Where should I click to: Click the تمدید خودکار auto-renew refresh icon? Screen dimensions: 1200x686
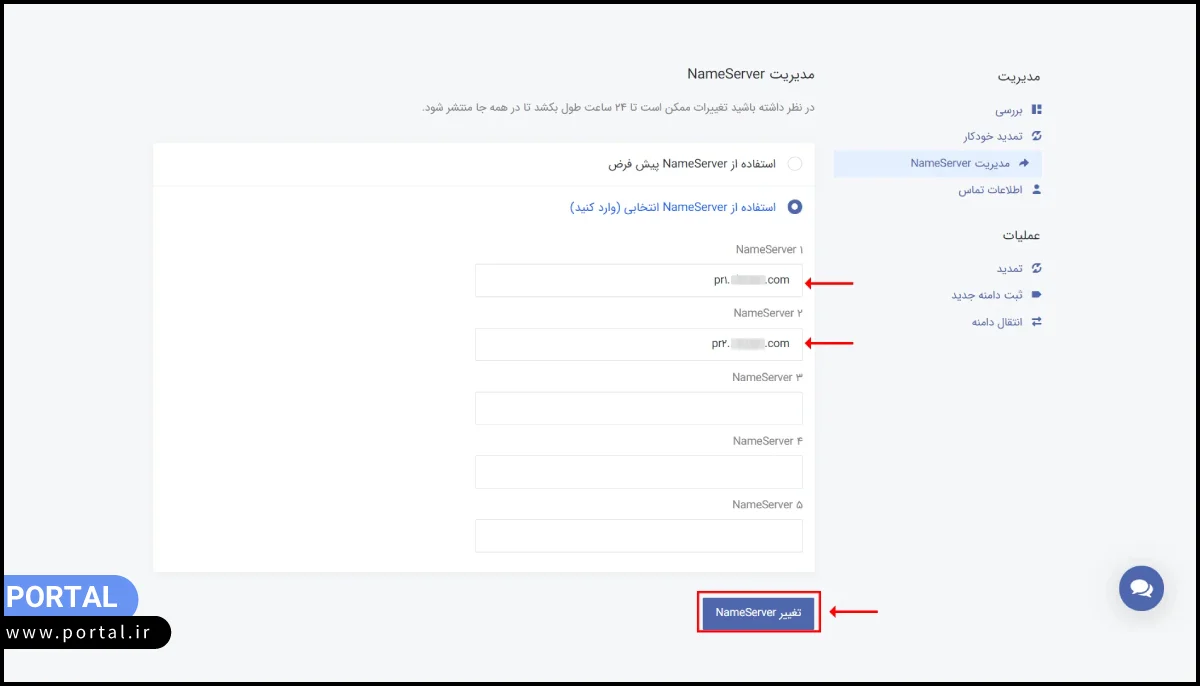point(1036,136)
